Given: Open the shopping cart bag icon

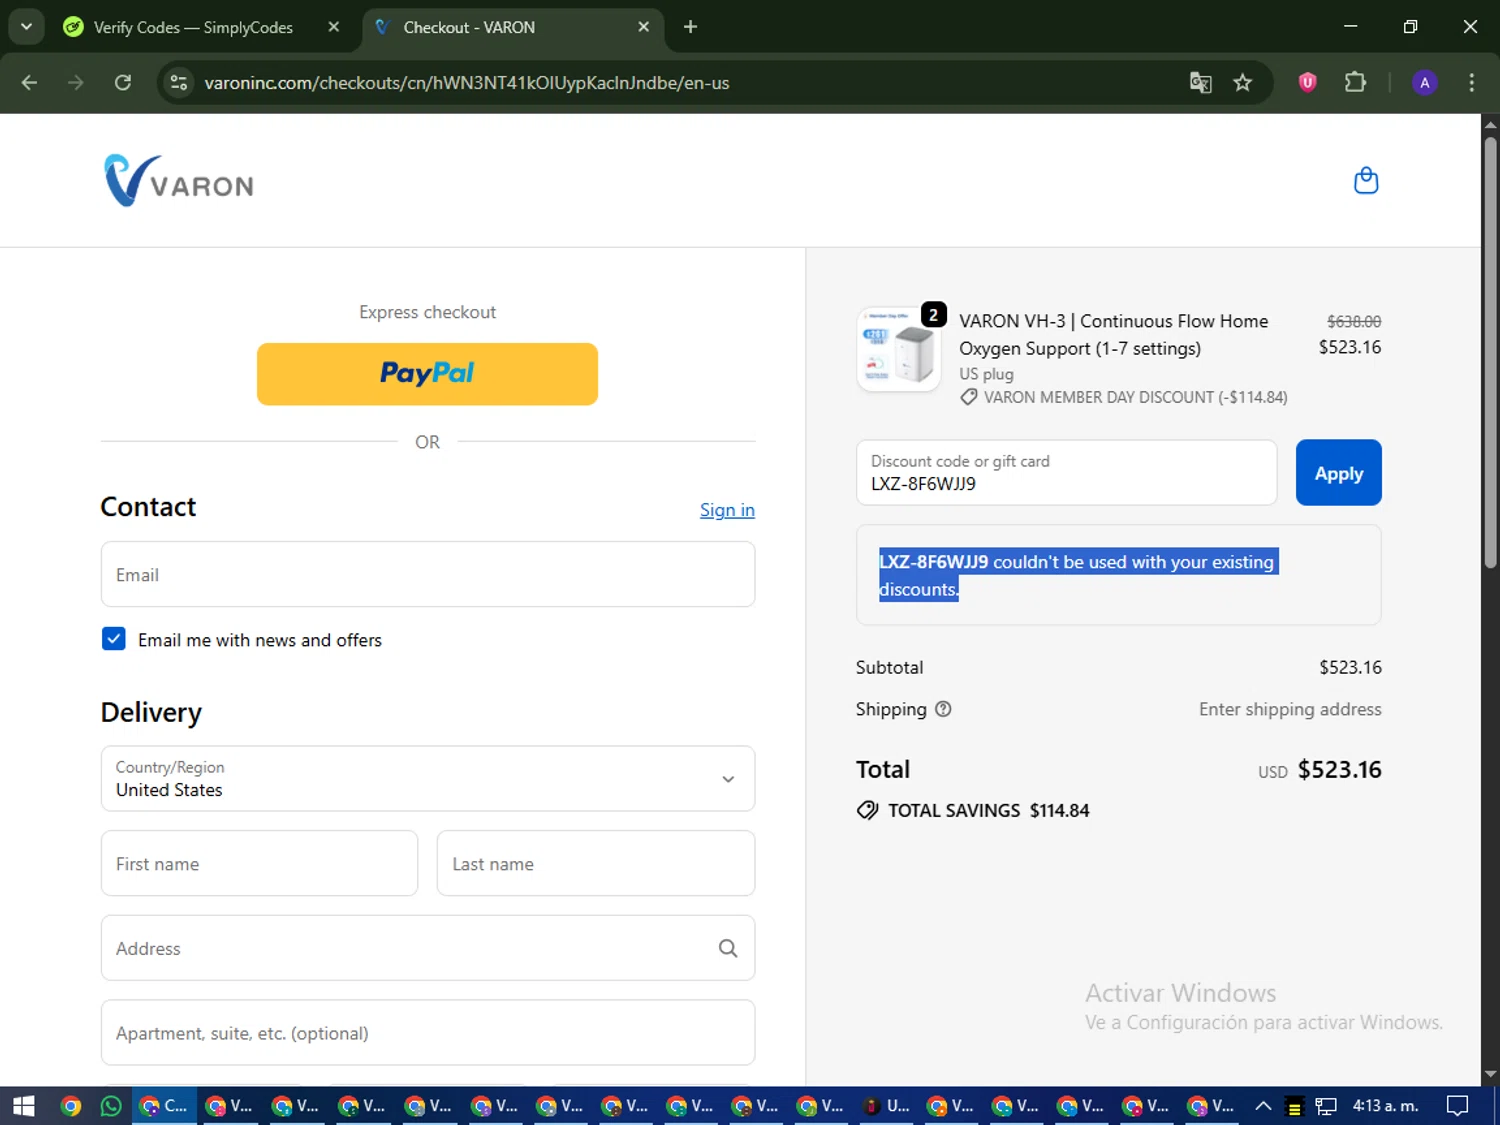Looking at the screenshot, I should click(1365, 181).
